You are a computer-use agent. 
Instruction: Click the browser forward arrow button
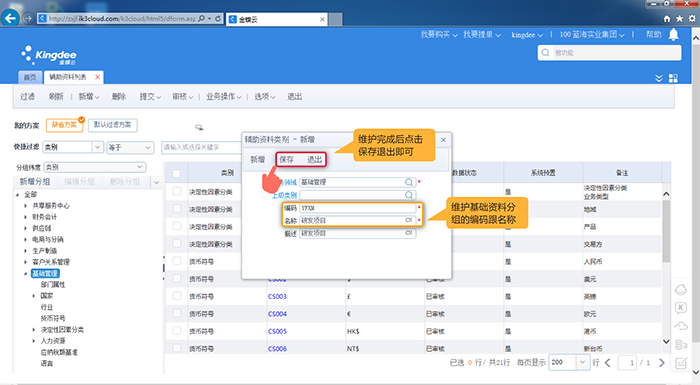point(28,18)
